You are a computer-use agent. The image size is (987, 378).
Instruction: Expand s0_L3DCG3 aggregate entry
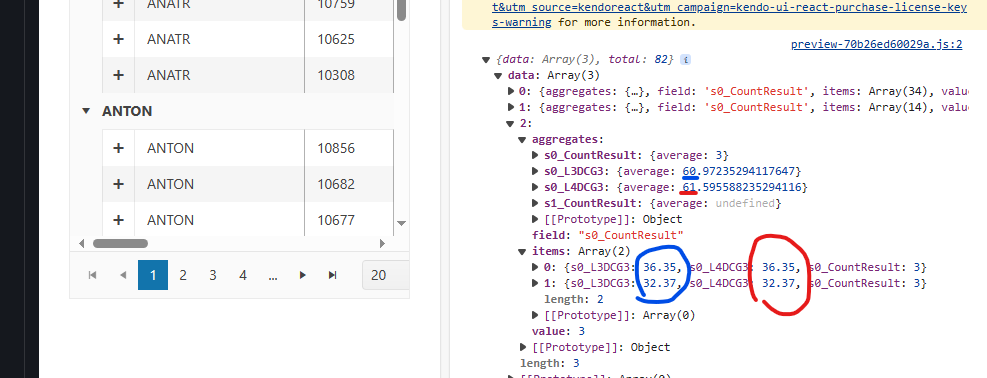pyautogui.click(x=536, y=171)
